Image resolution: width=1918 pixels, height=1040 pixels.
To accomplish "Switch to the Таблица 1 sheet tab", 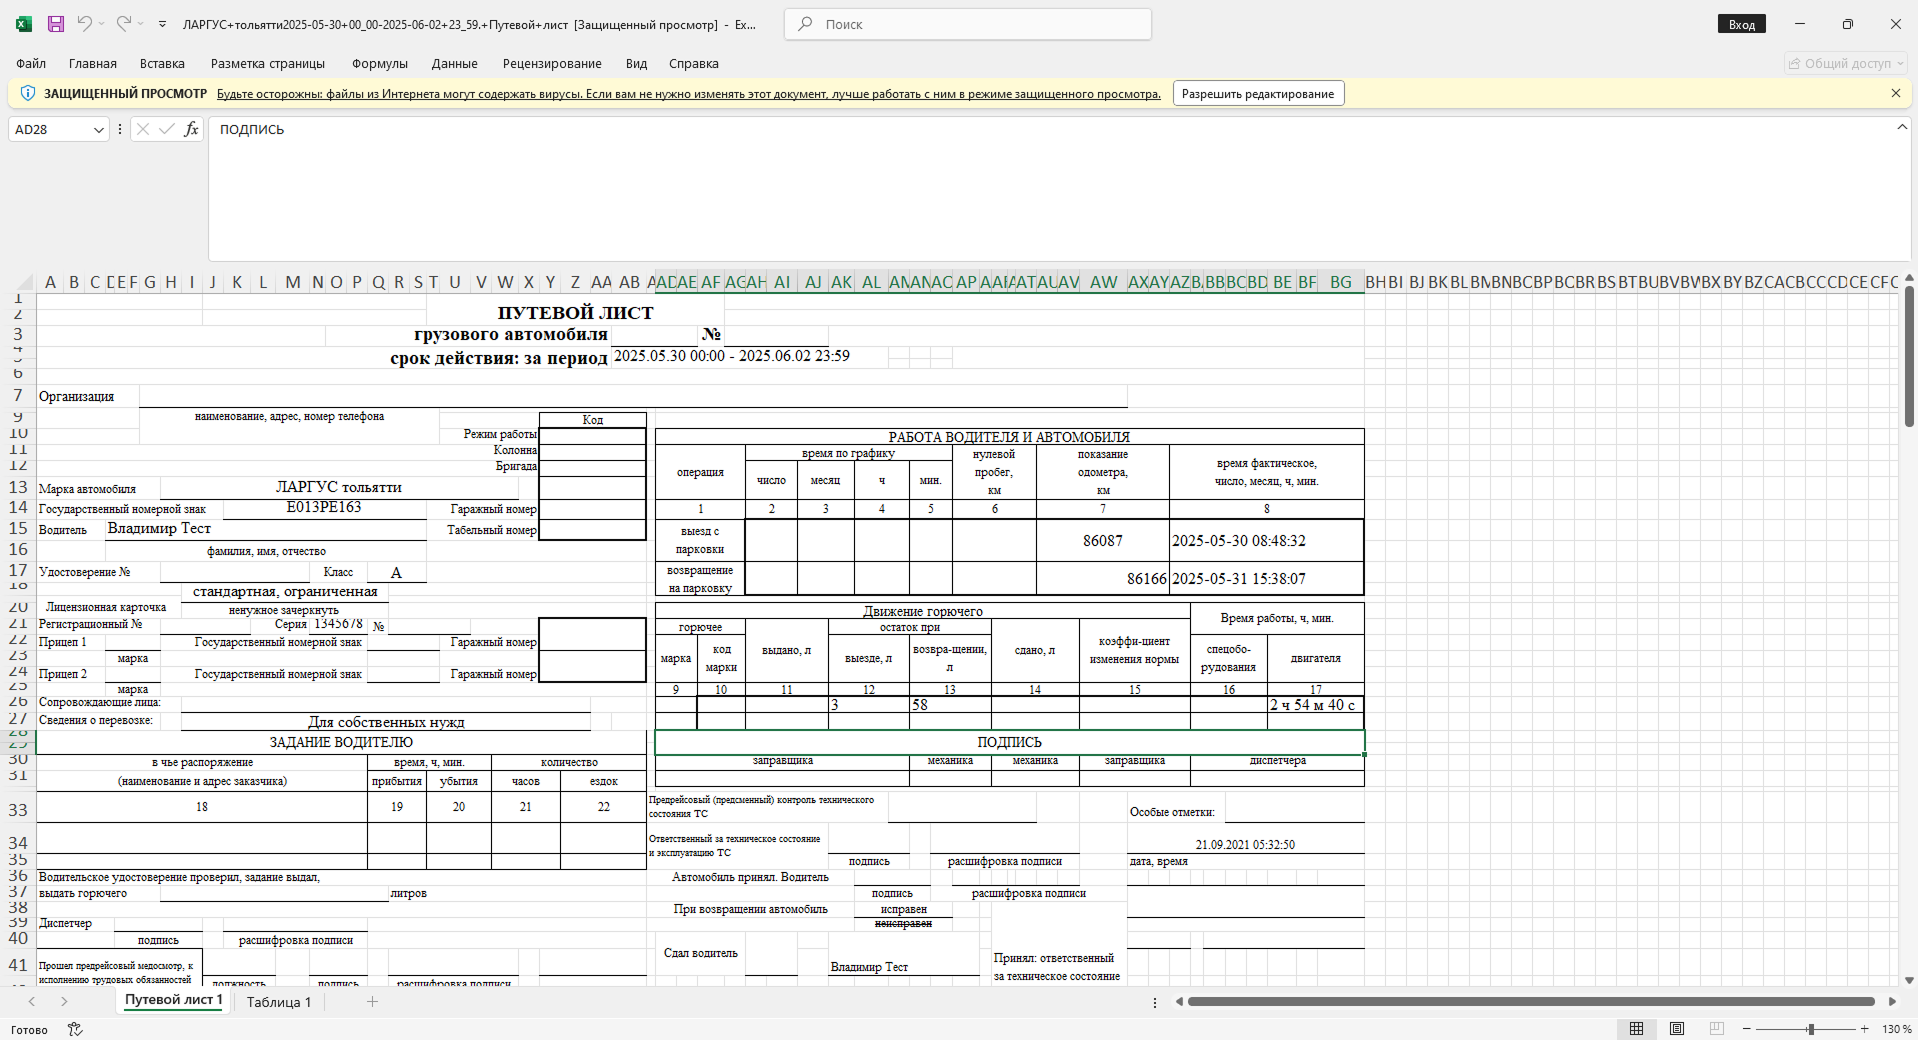I will click(279, 1002).
